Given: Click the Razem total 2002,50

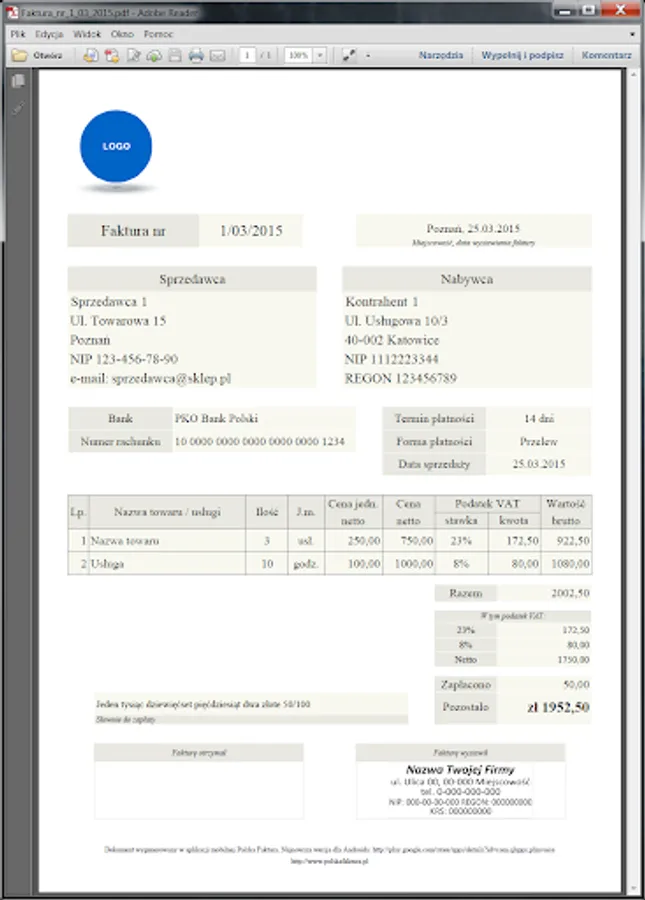Looking at the screenshot, I should (x=570, y=593).
